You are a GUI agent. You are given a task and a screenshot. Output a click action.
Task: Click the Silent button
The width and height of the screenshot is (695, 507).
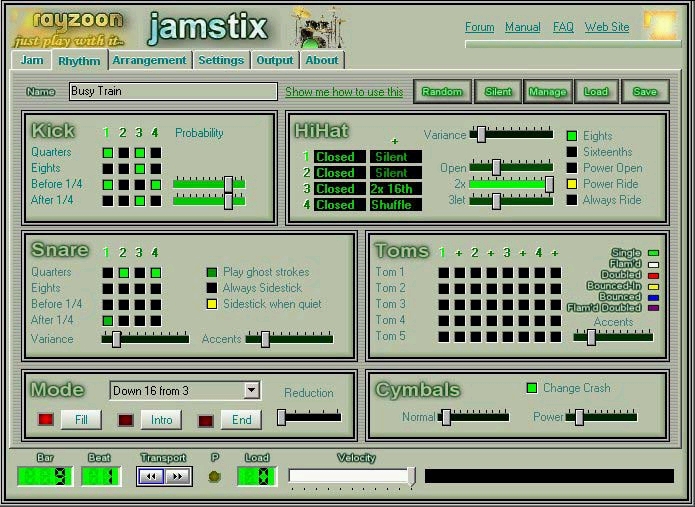(x=498, y=92)
